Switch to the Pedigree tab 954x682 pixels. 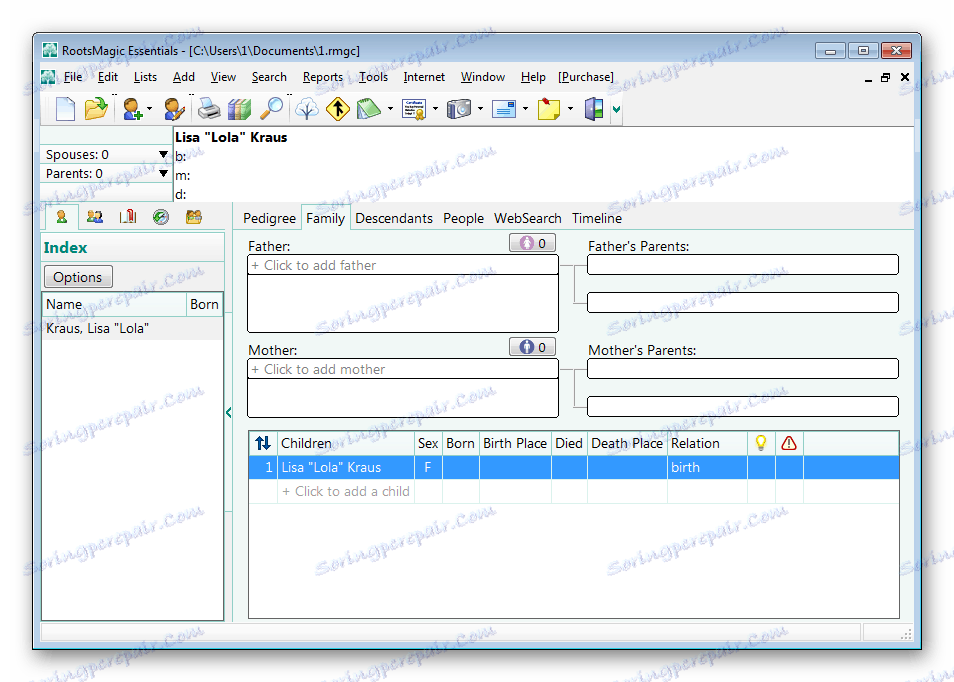coord(270,218)
